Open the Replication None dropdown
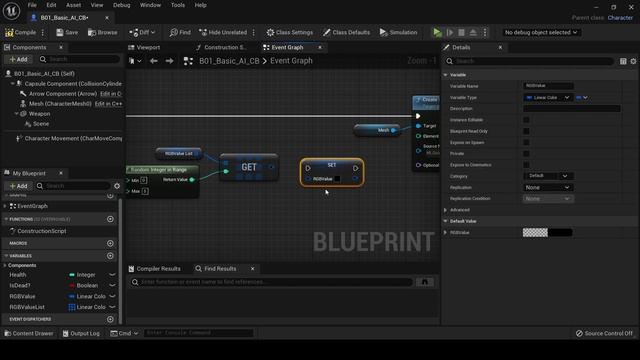The image size is (640, 360). [548, 187]
